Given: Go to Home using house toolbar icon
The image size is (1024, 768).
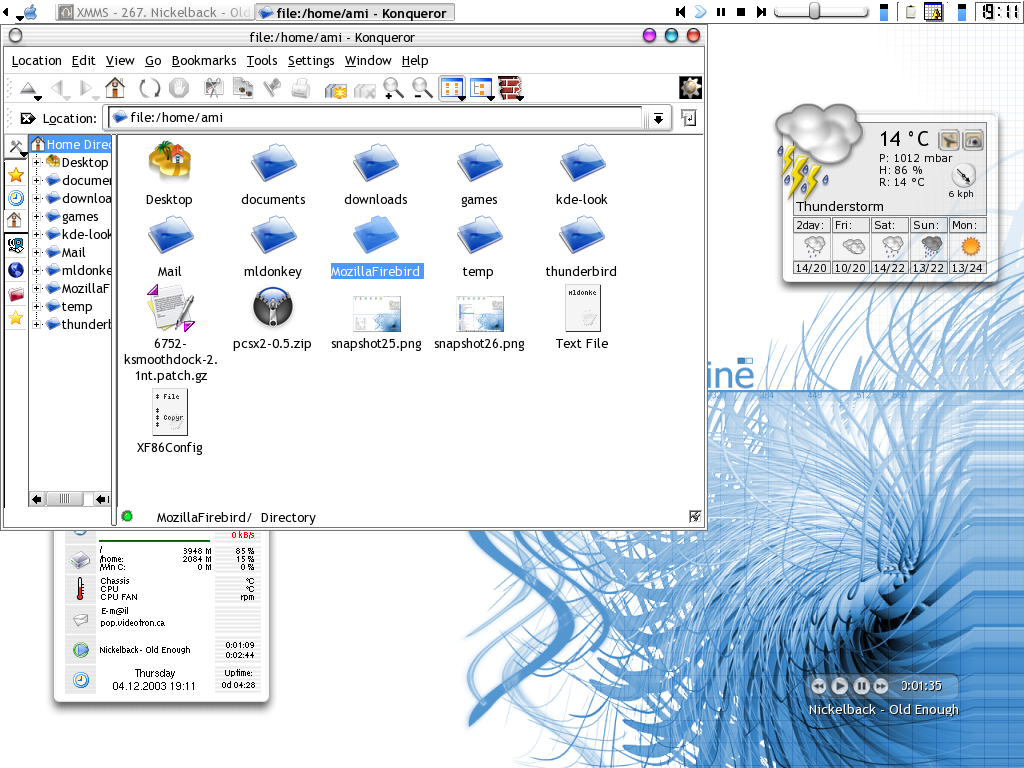Looking at the screenshot, I should point(115,88).
